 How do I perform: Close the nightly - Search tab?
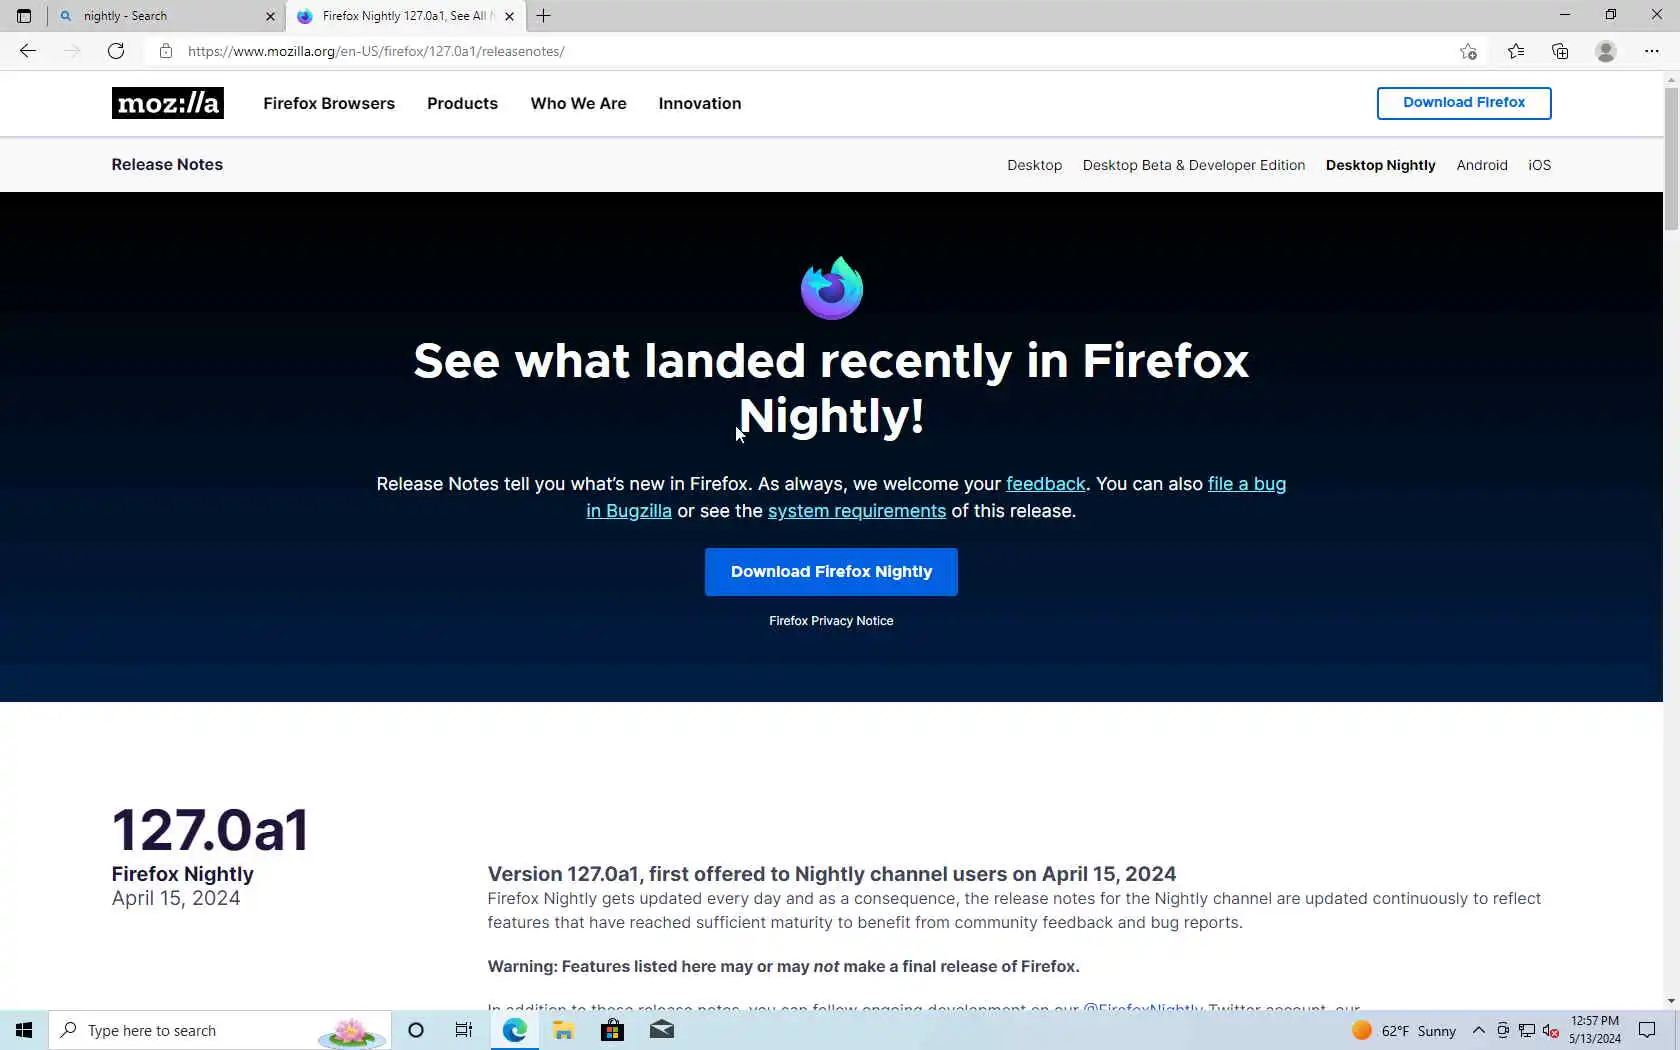pos(270,16)
